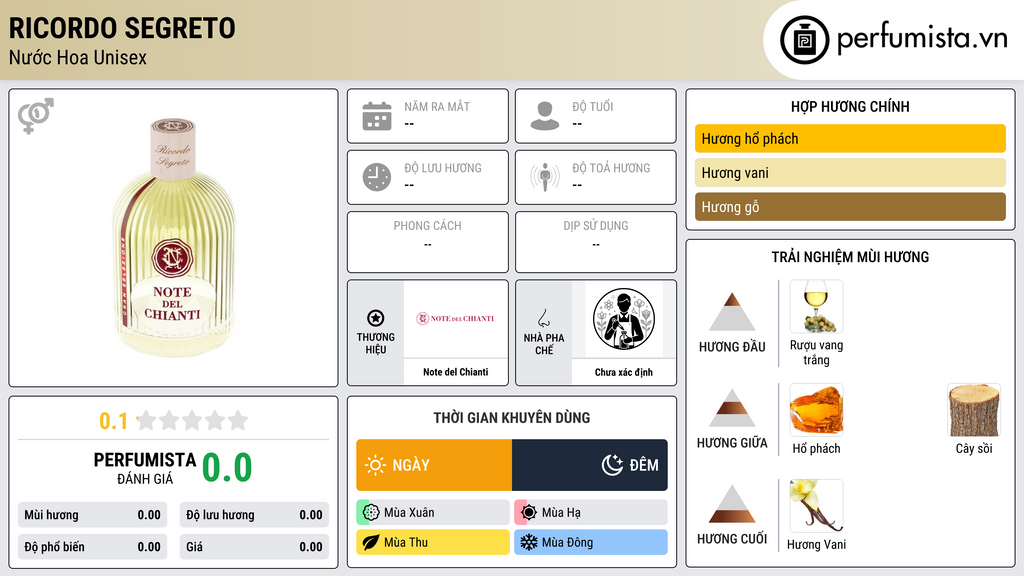
Task: Click the vanilla Hương Vani note image
Action: point(816,506)
